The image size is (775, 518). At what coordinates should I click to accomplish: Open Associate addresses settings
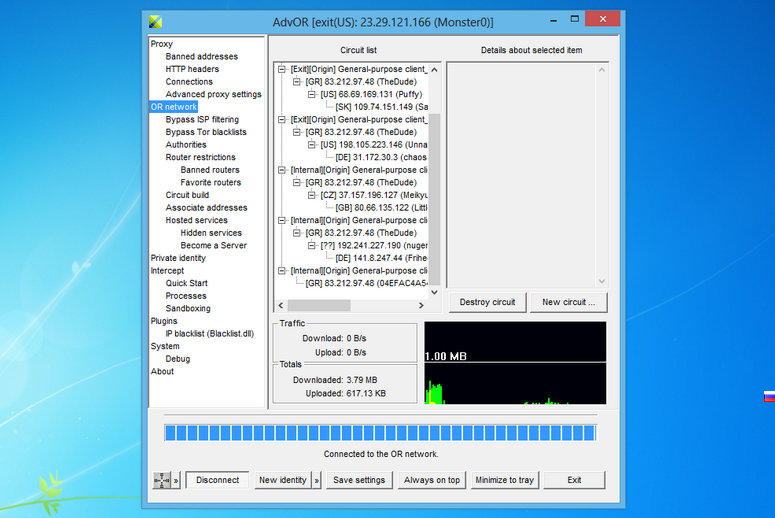207,208
